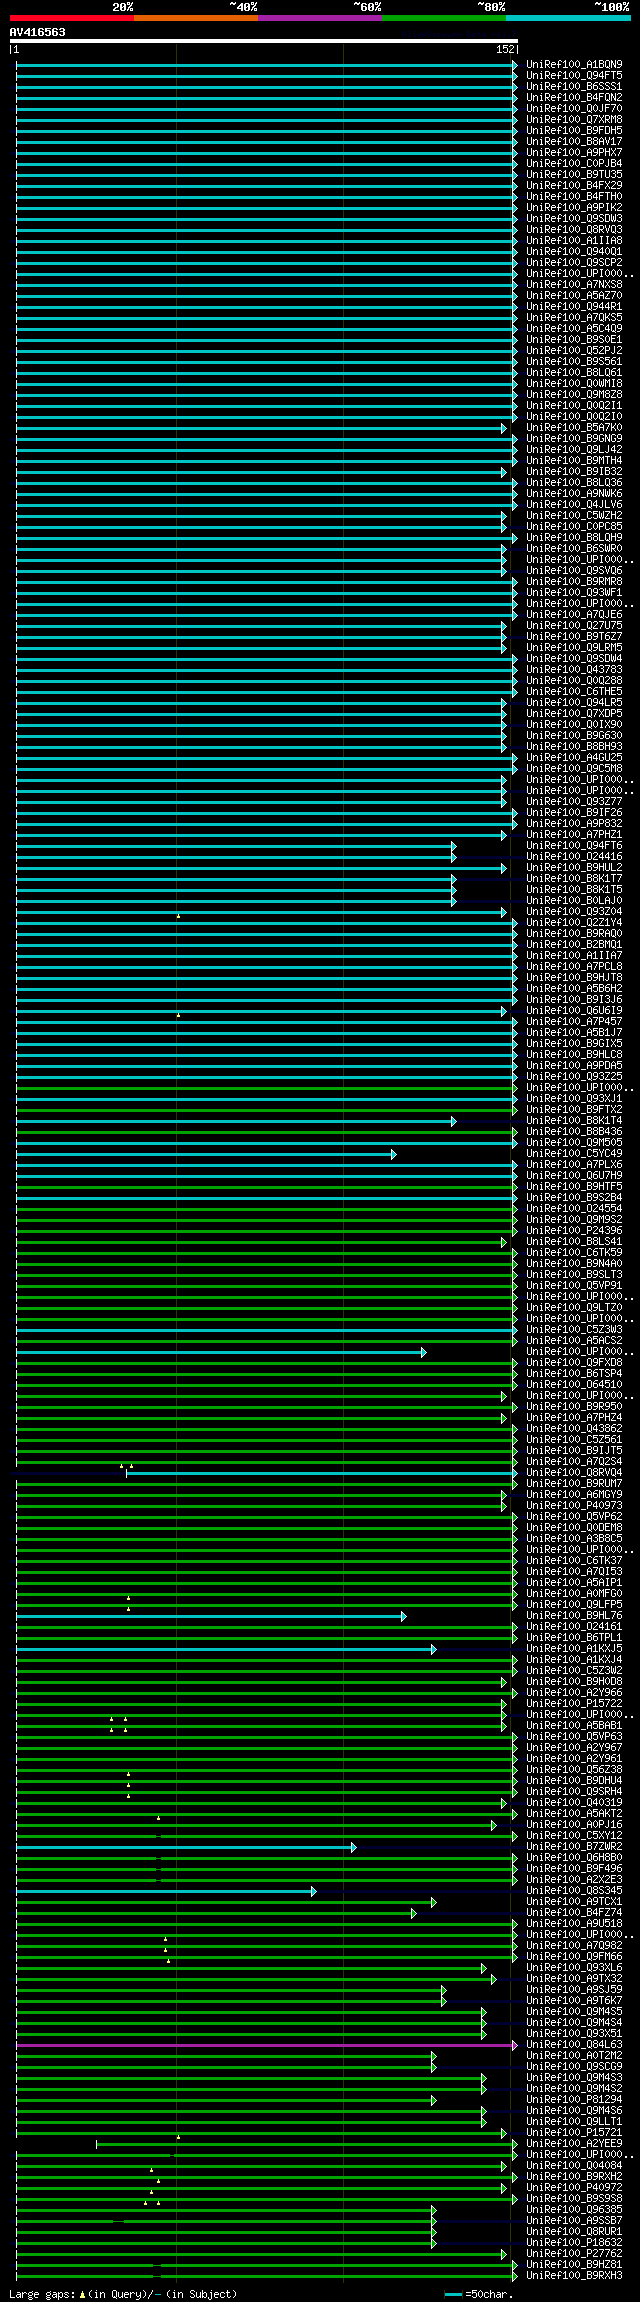The width and height of the screenshot is (640, 2302).
Task: Click the purple alignment bar for Q84LS0
Action: (266, 2045)
